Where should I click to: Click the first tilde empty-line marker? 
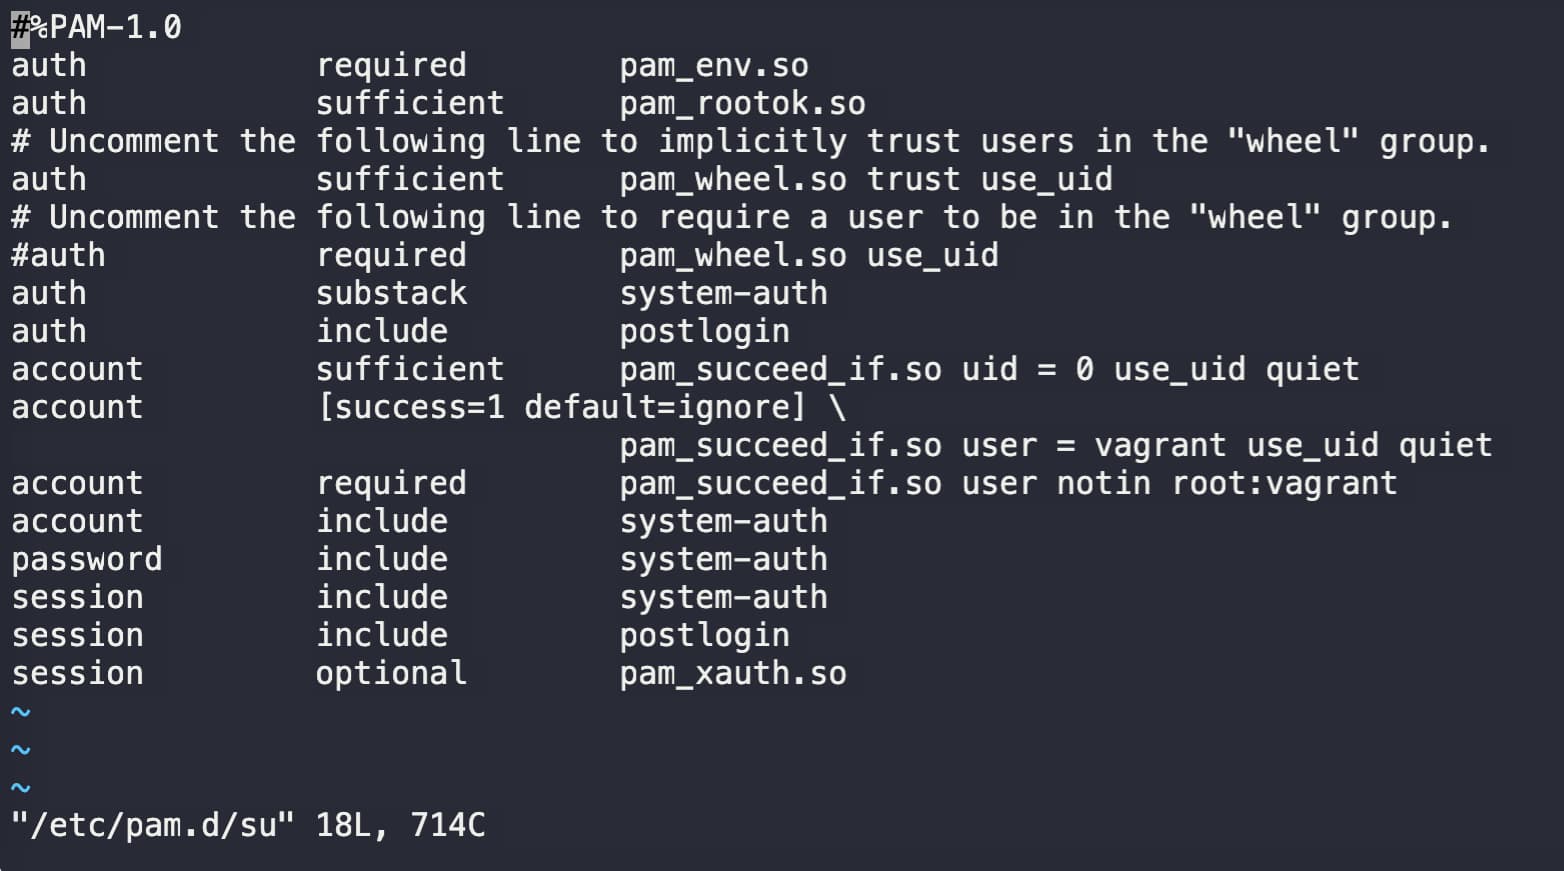click(x=21, y=712)
